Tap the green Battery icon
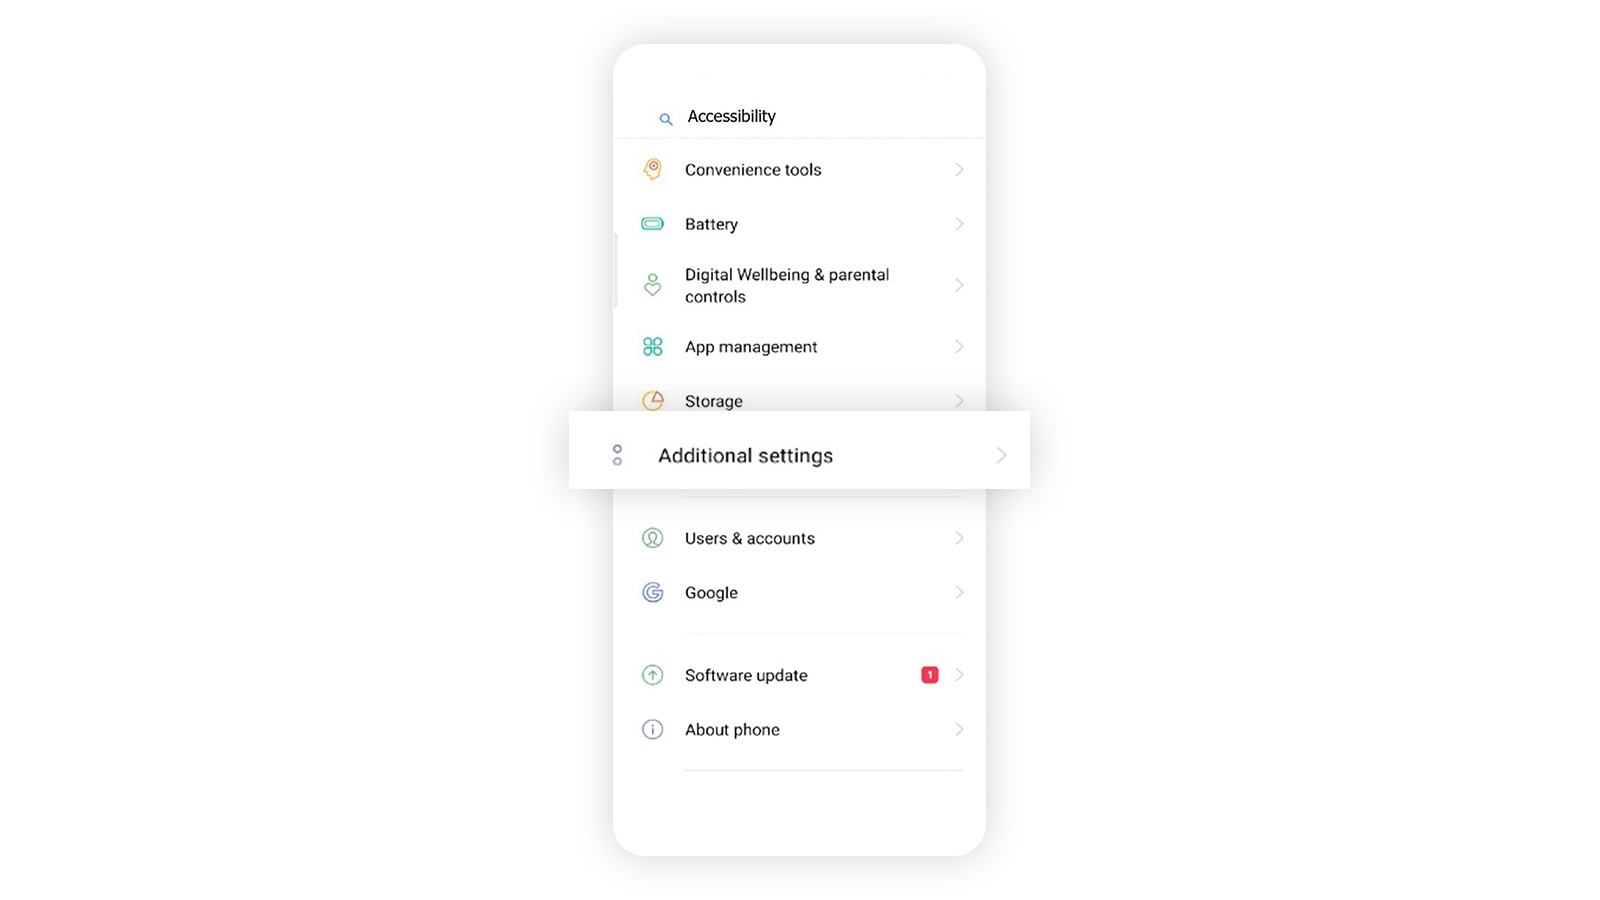This screenshot has width=1600, height=900. point(652,224)
